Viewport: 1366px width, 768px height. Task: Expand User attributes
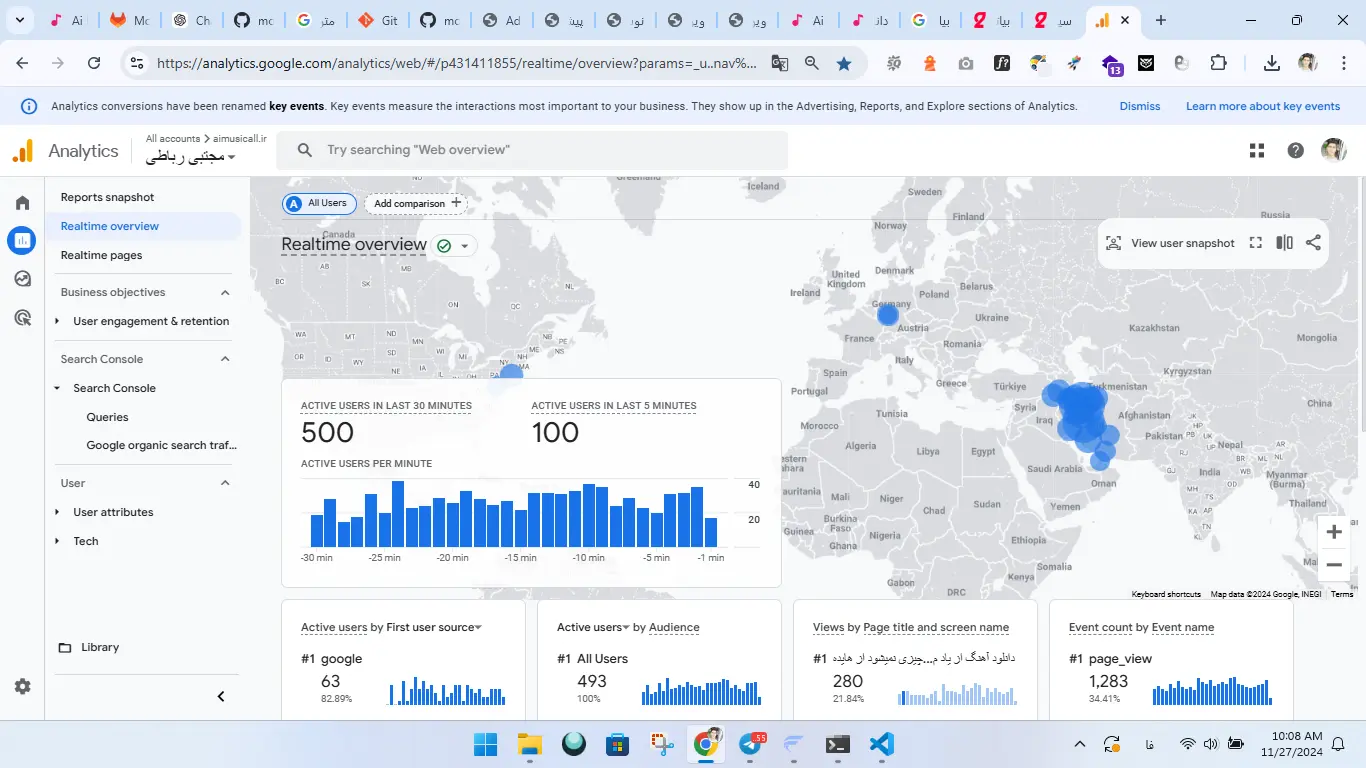[x=58, y=512]
